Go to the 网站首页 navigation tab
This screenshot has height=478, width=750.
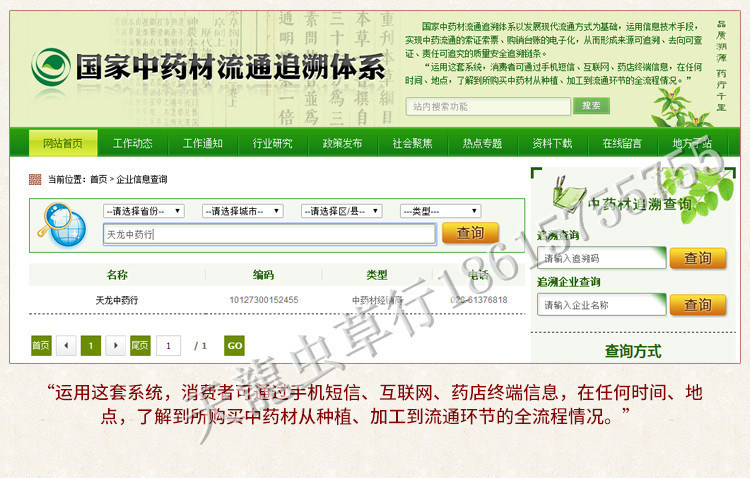tap(63, 143)
